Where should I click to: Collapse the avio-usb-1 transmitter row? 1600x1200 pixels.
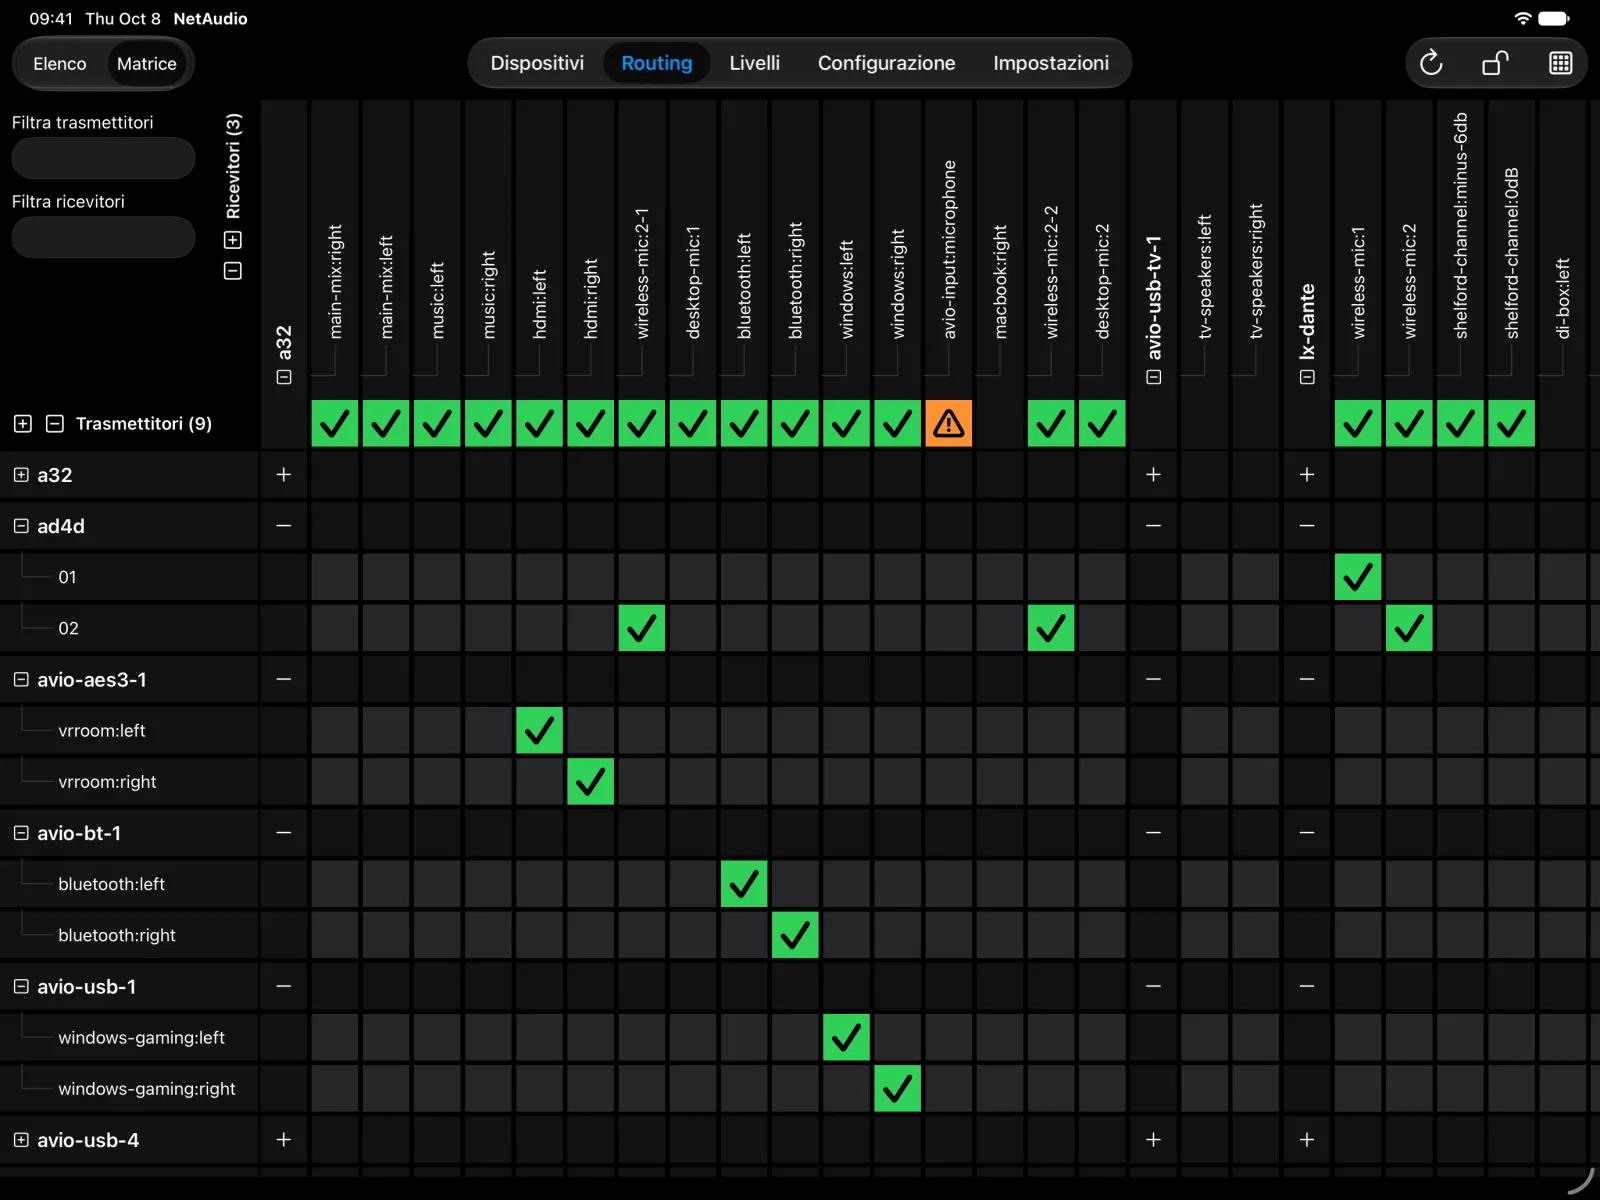21,987
